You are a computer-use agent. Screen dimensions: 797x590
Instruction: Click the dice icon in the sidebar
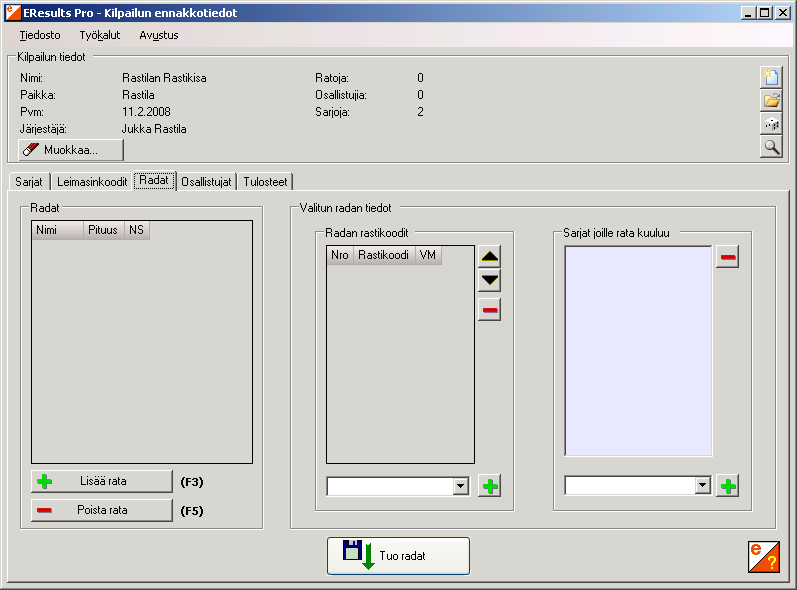pos(771,123)
